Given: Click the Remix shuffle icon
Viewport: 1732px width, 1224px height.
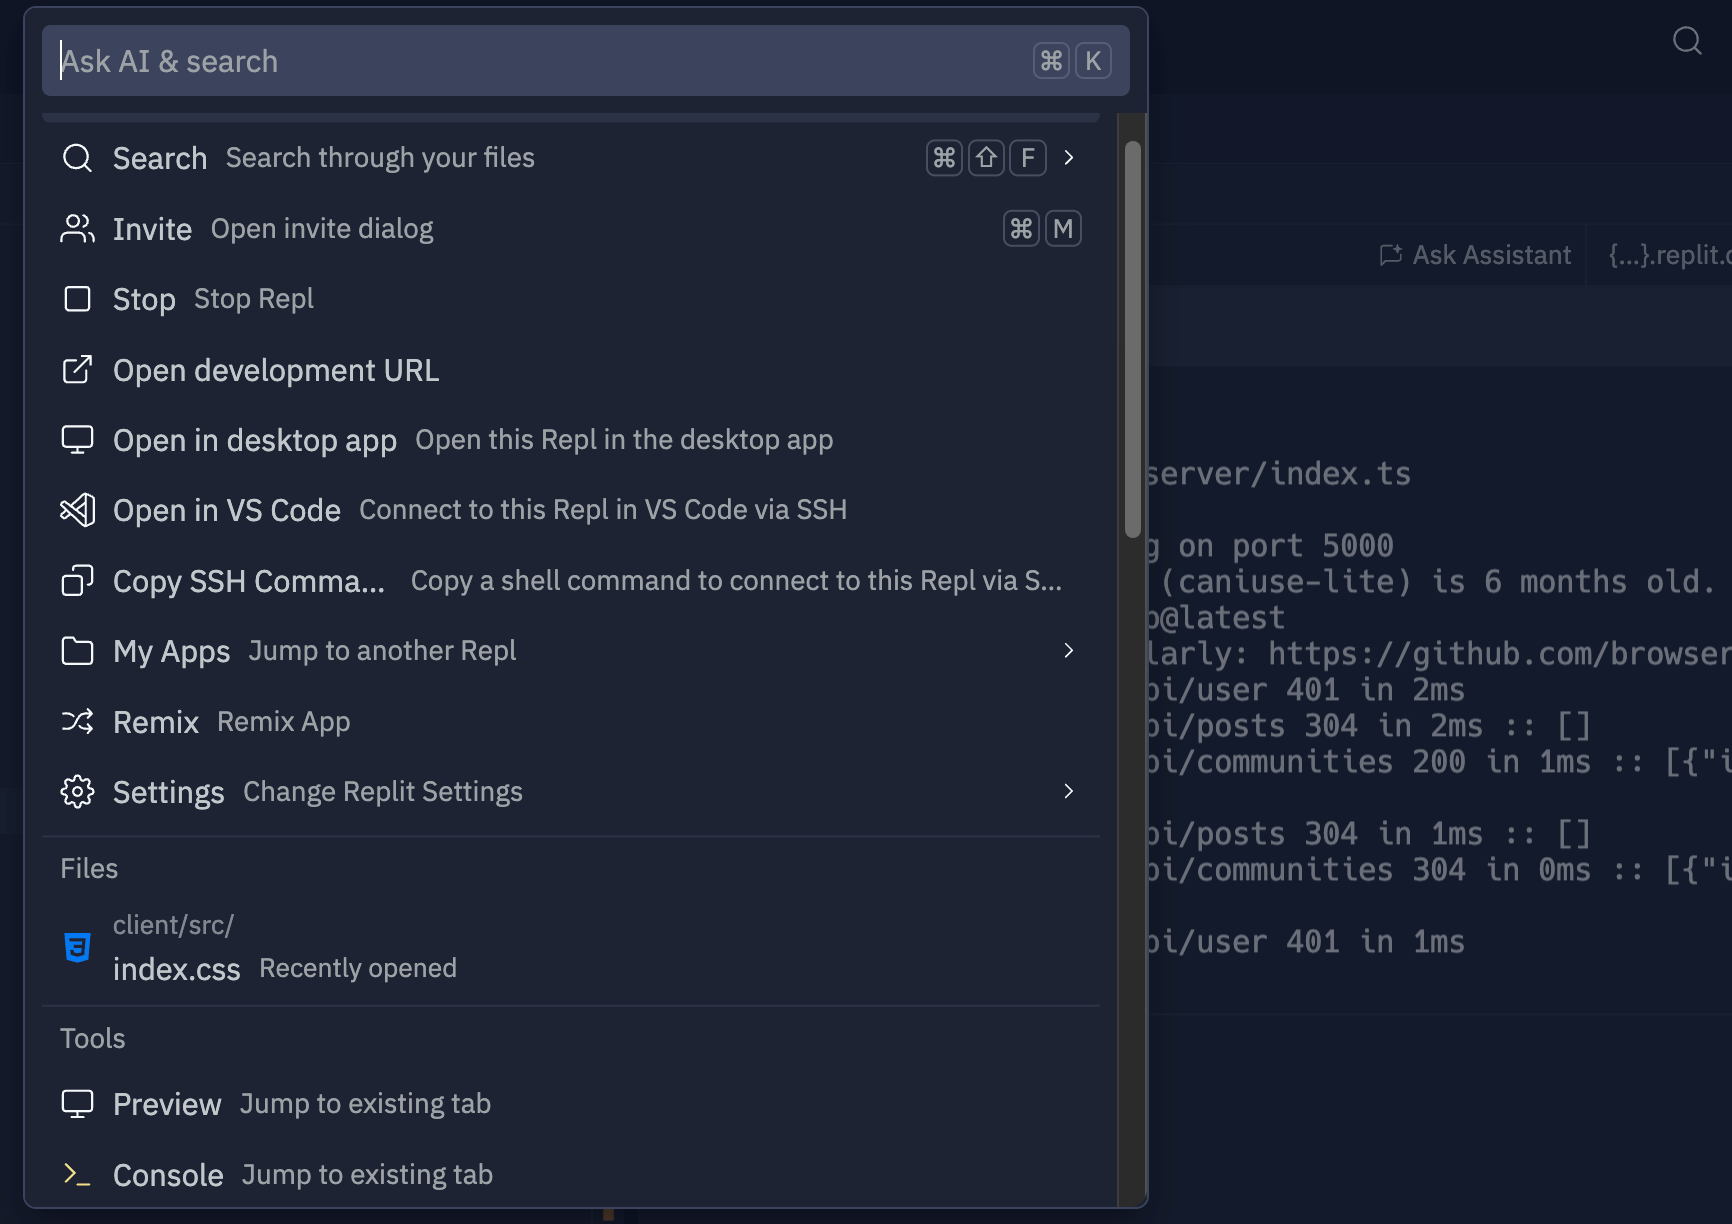Looking at the screenshot, I should pyautogui.click(x=77, y=721).
